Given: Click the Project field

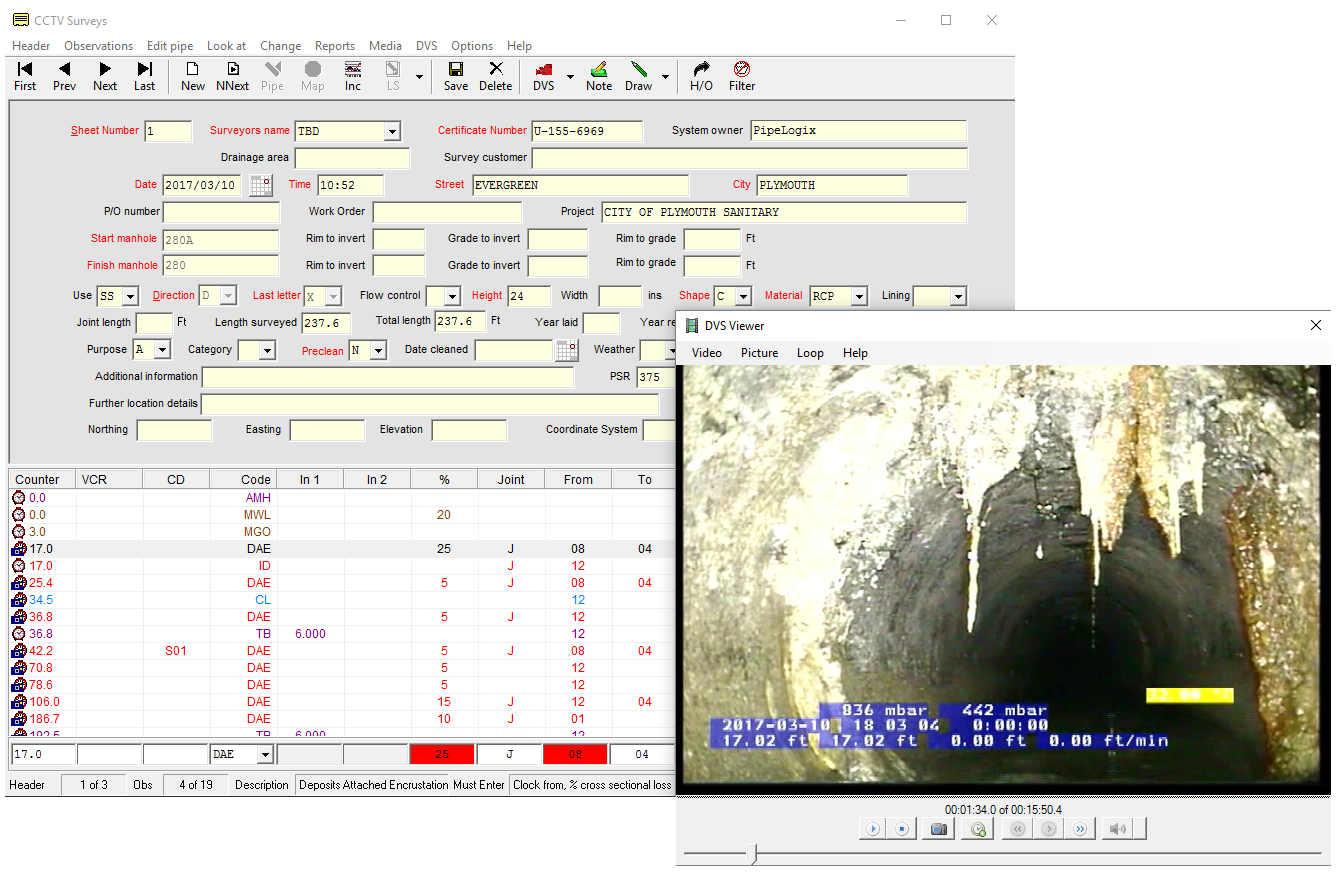Looking at the screenshot, I should coord(784,212).
